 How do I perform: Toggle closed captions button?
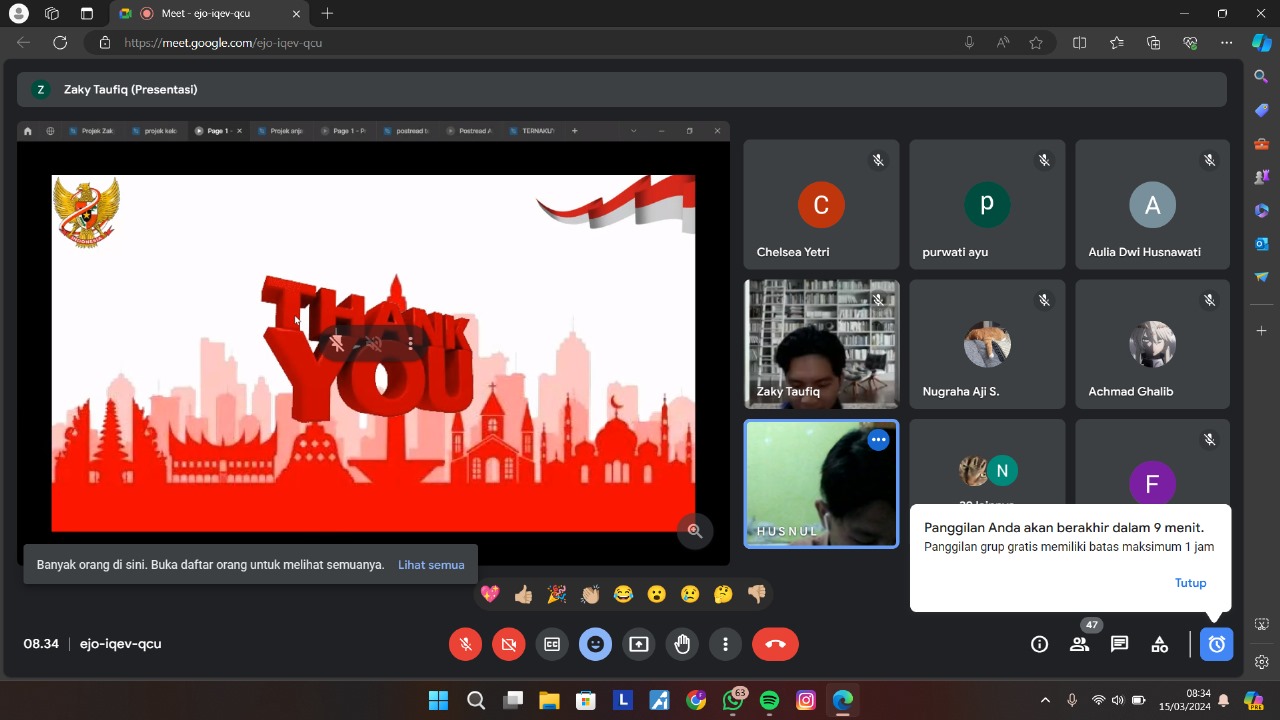(x=552, y=645)
